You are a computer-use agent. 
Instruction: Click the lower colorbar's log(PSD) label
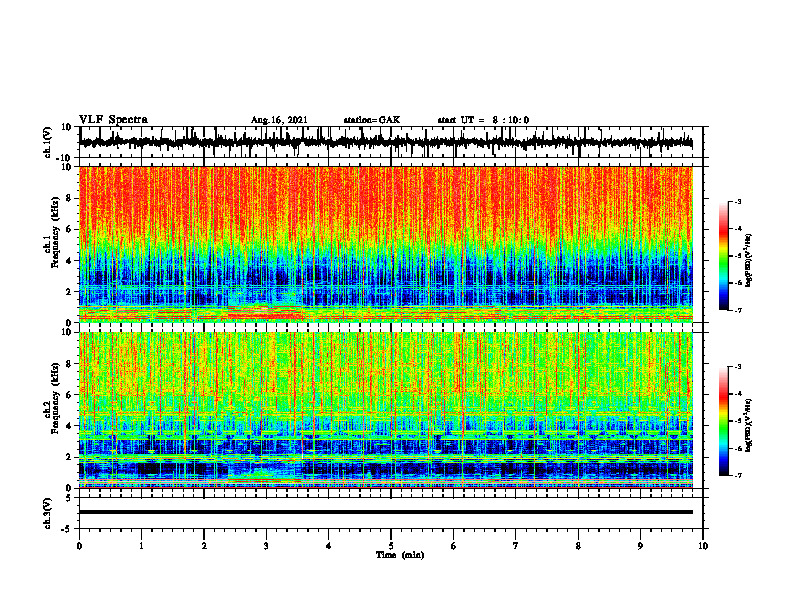pos(749,426)
